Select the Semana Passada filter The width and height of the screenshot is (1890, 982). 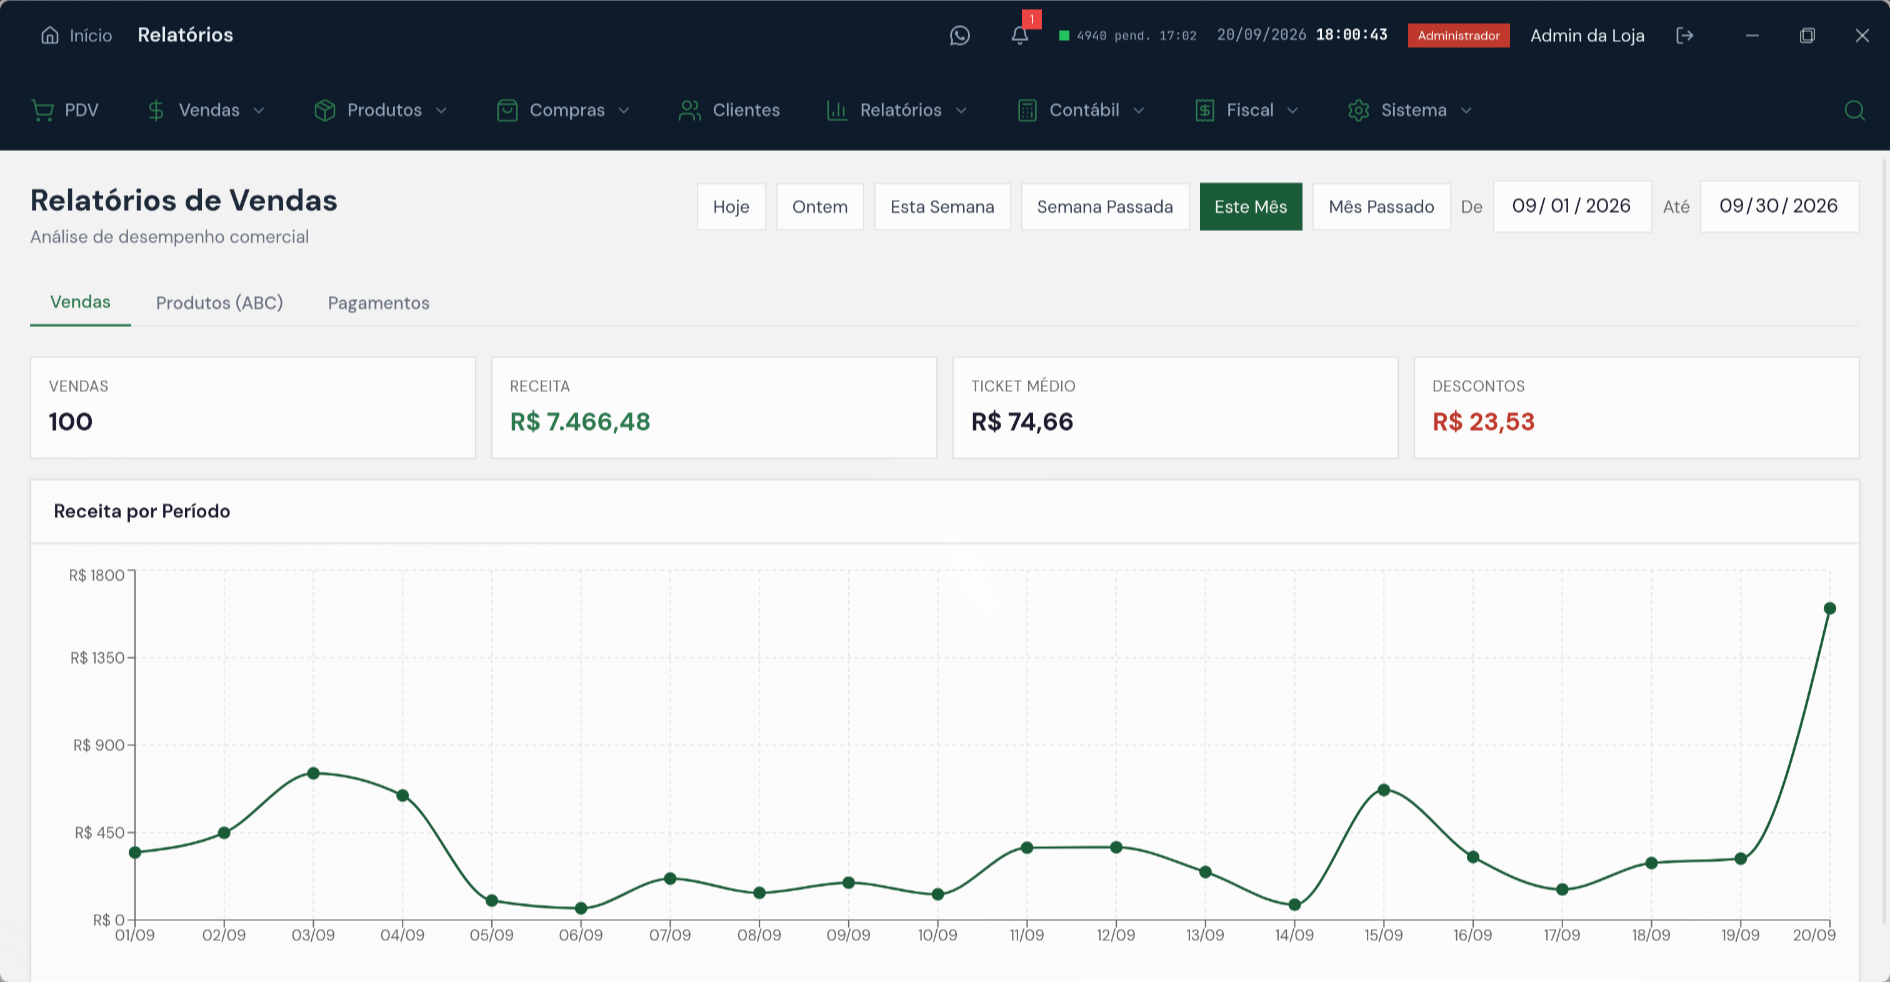pos(1105,207)
